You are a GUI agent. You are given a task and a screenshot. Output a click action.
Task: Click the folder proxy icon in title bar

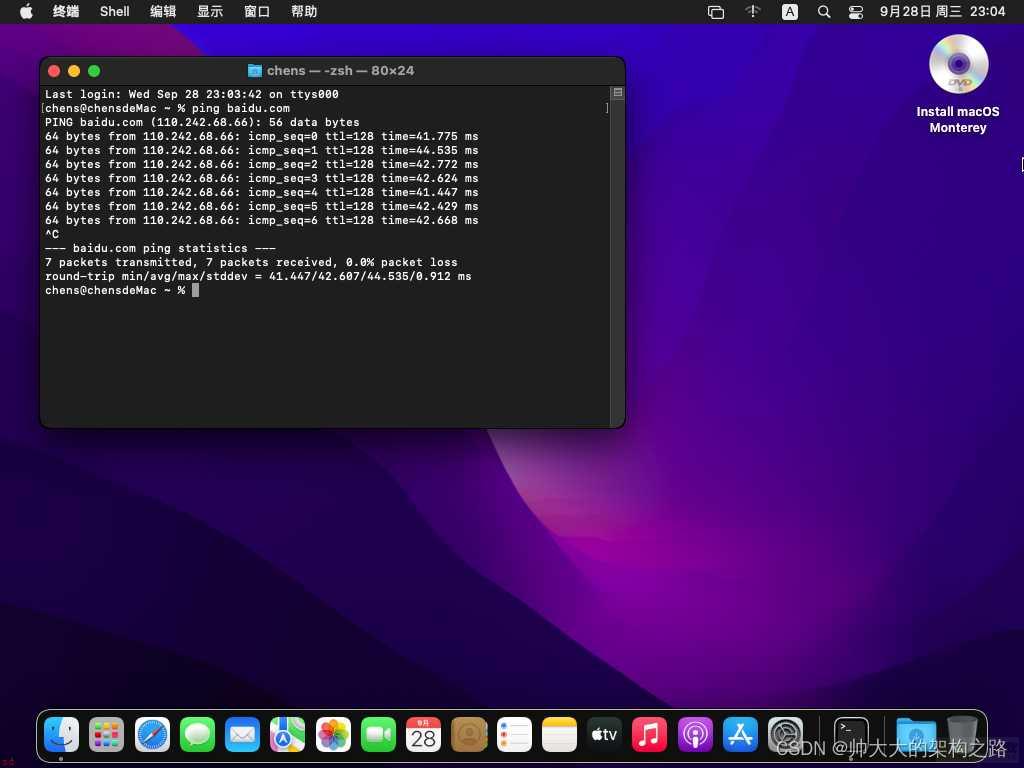click(x=255, y=71)
